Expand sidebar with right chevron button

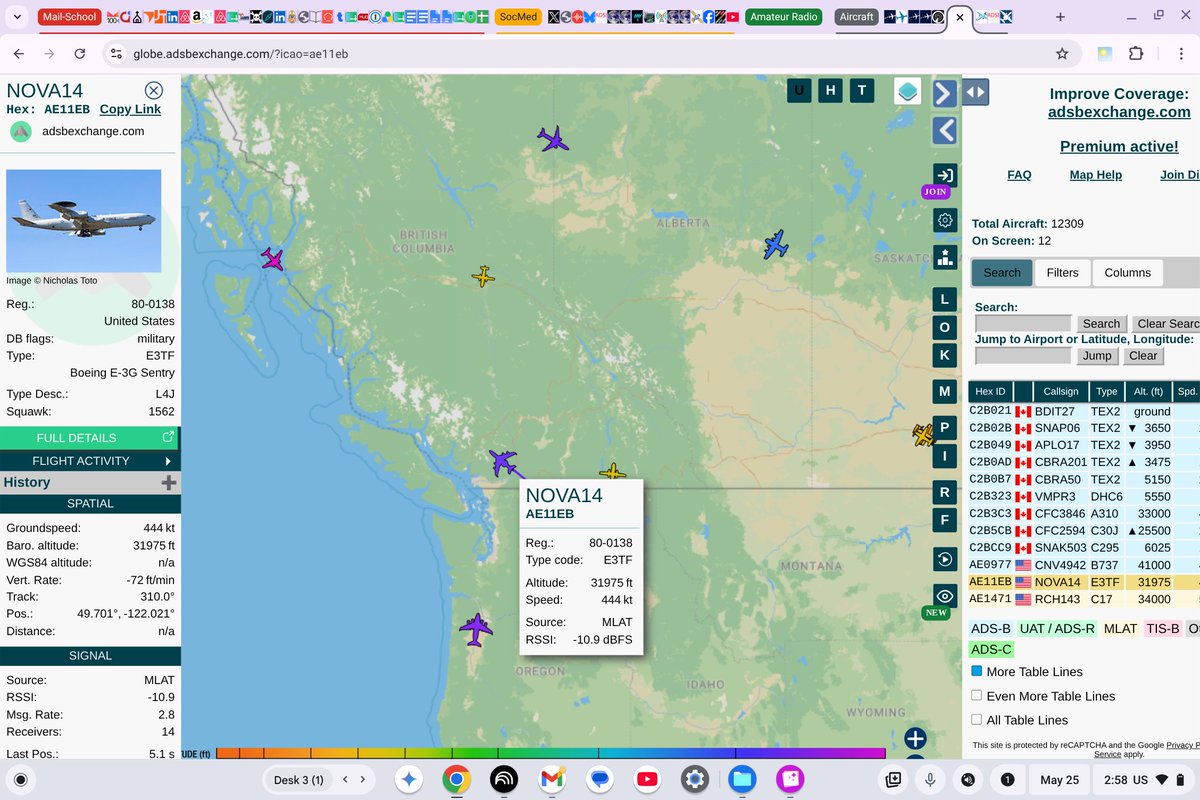pos(945,93)
